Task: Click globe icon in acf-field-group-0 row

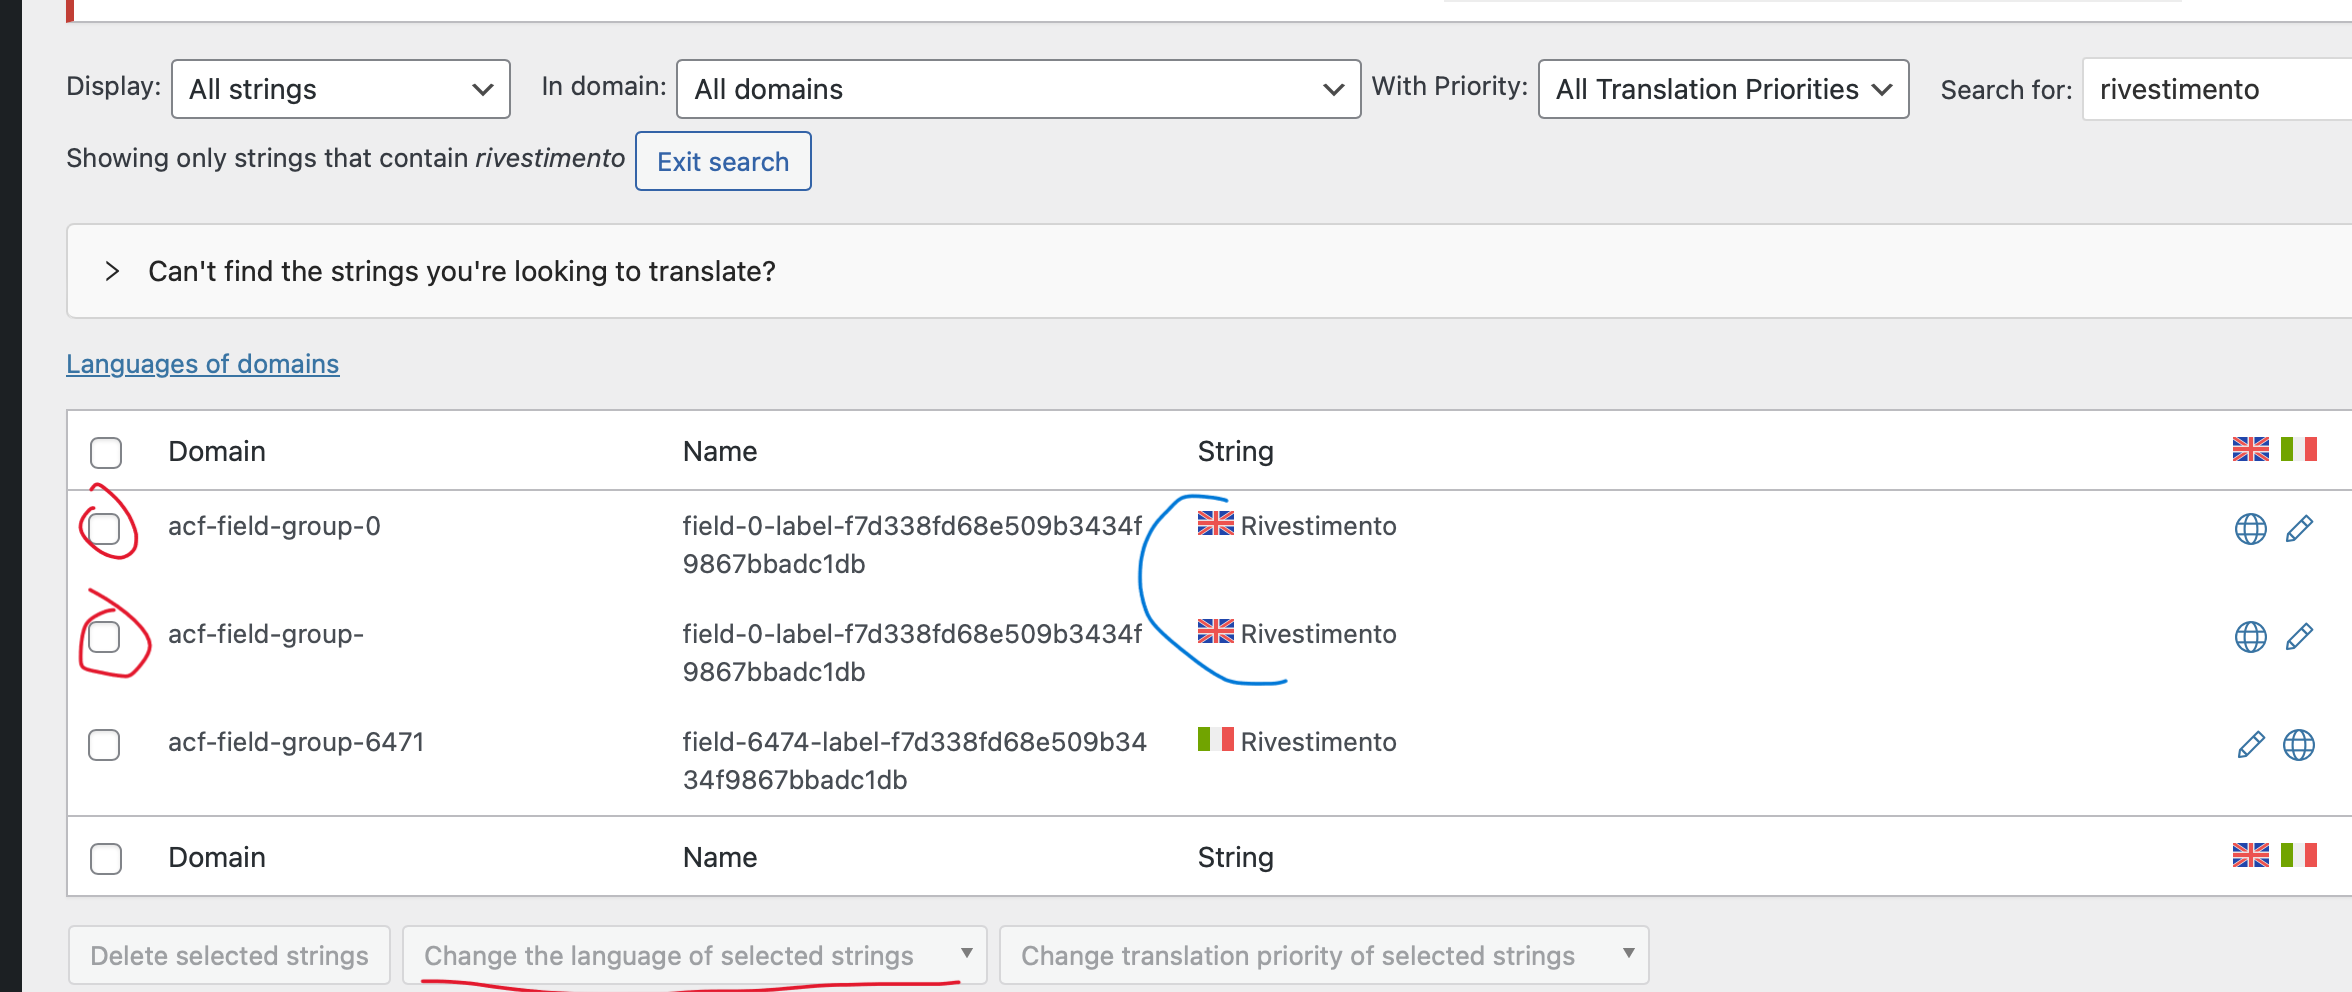Action: [x=2250, y=529]
